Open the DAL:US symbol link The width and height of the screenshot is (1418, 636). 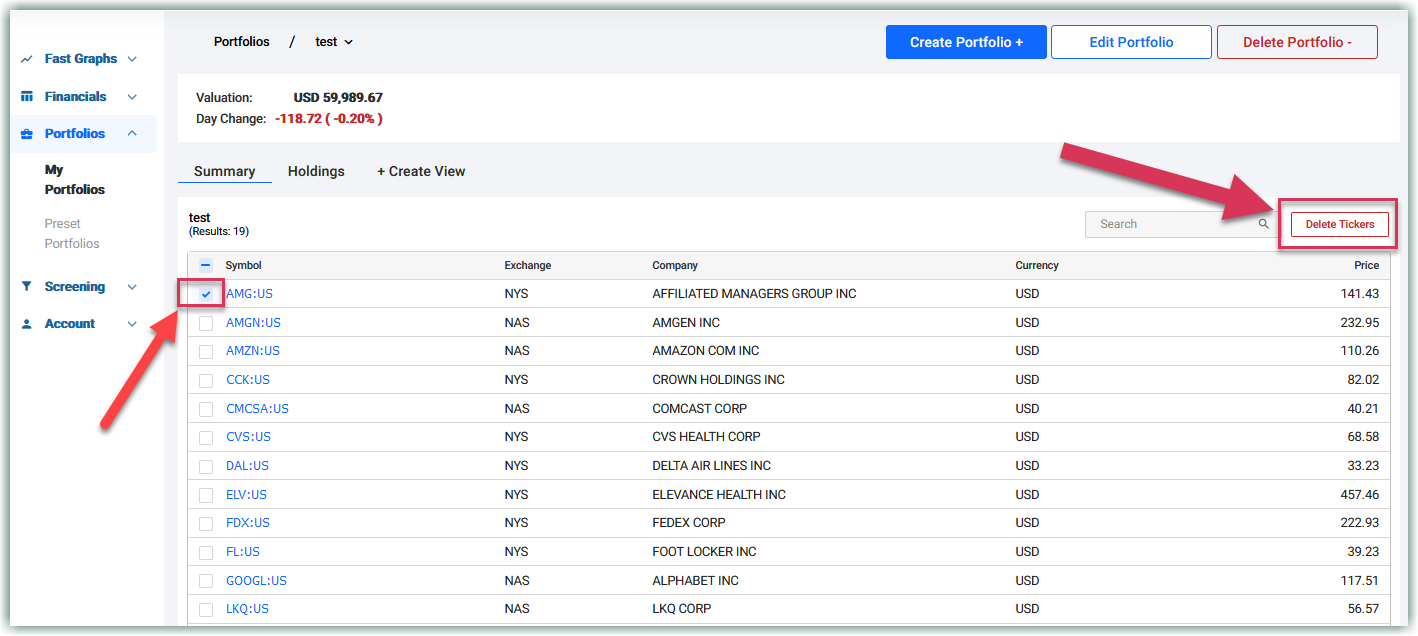247,466
